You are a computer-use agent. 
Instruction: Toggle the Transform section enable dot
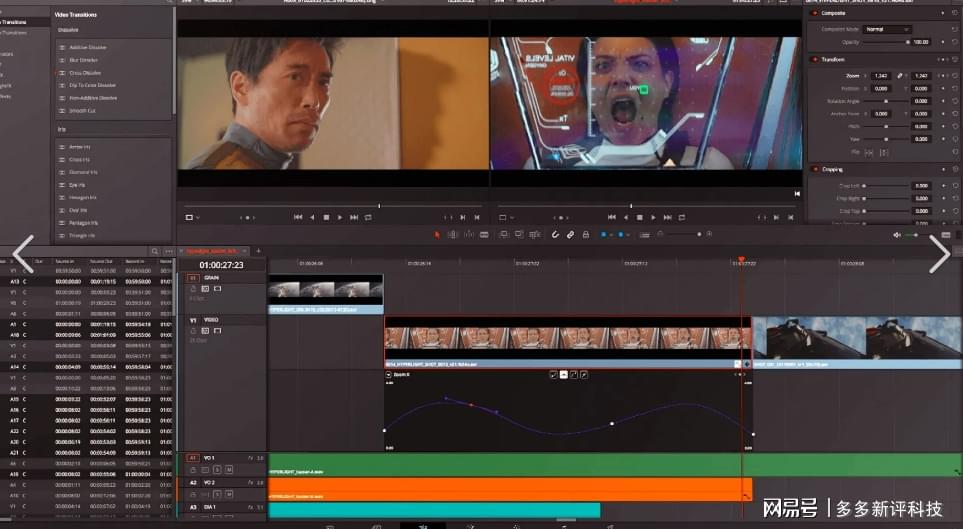(815, 60)
